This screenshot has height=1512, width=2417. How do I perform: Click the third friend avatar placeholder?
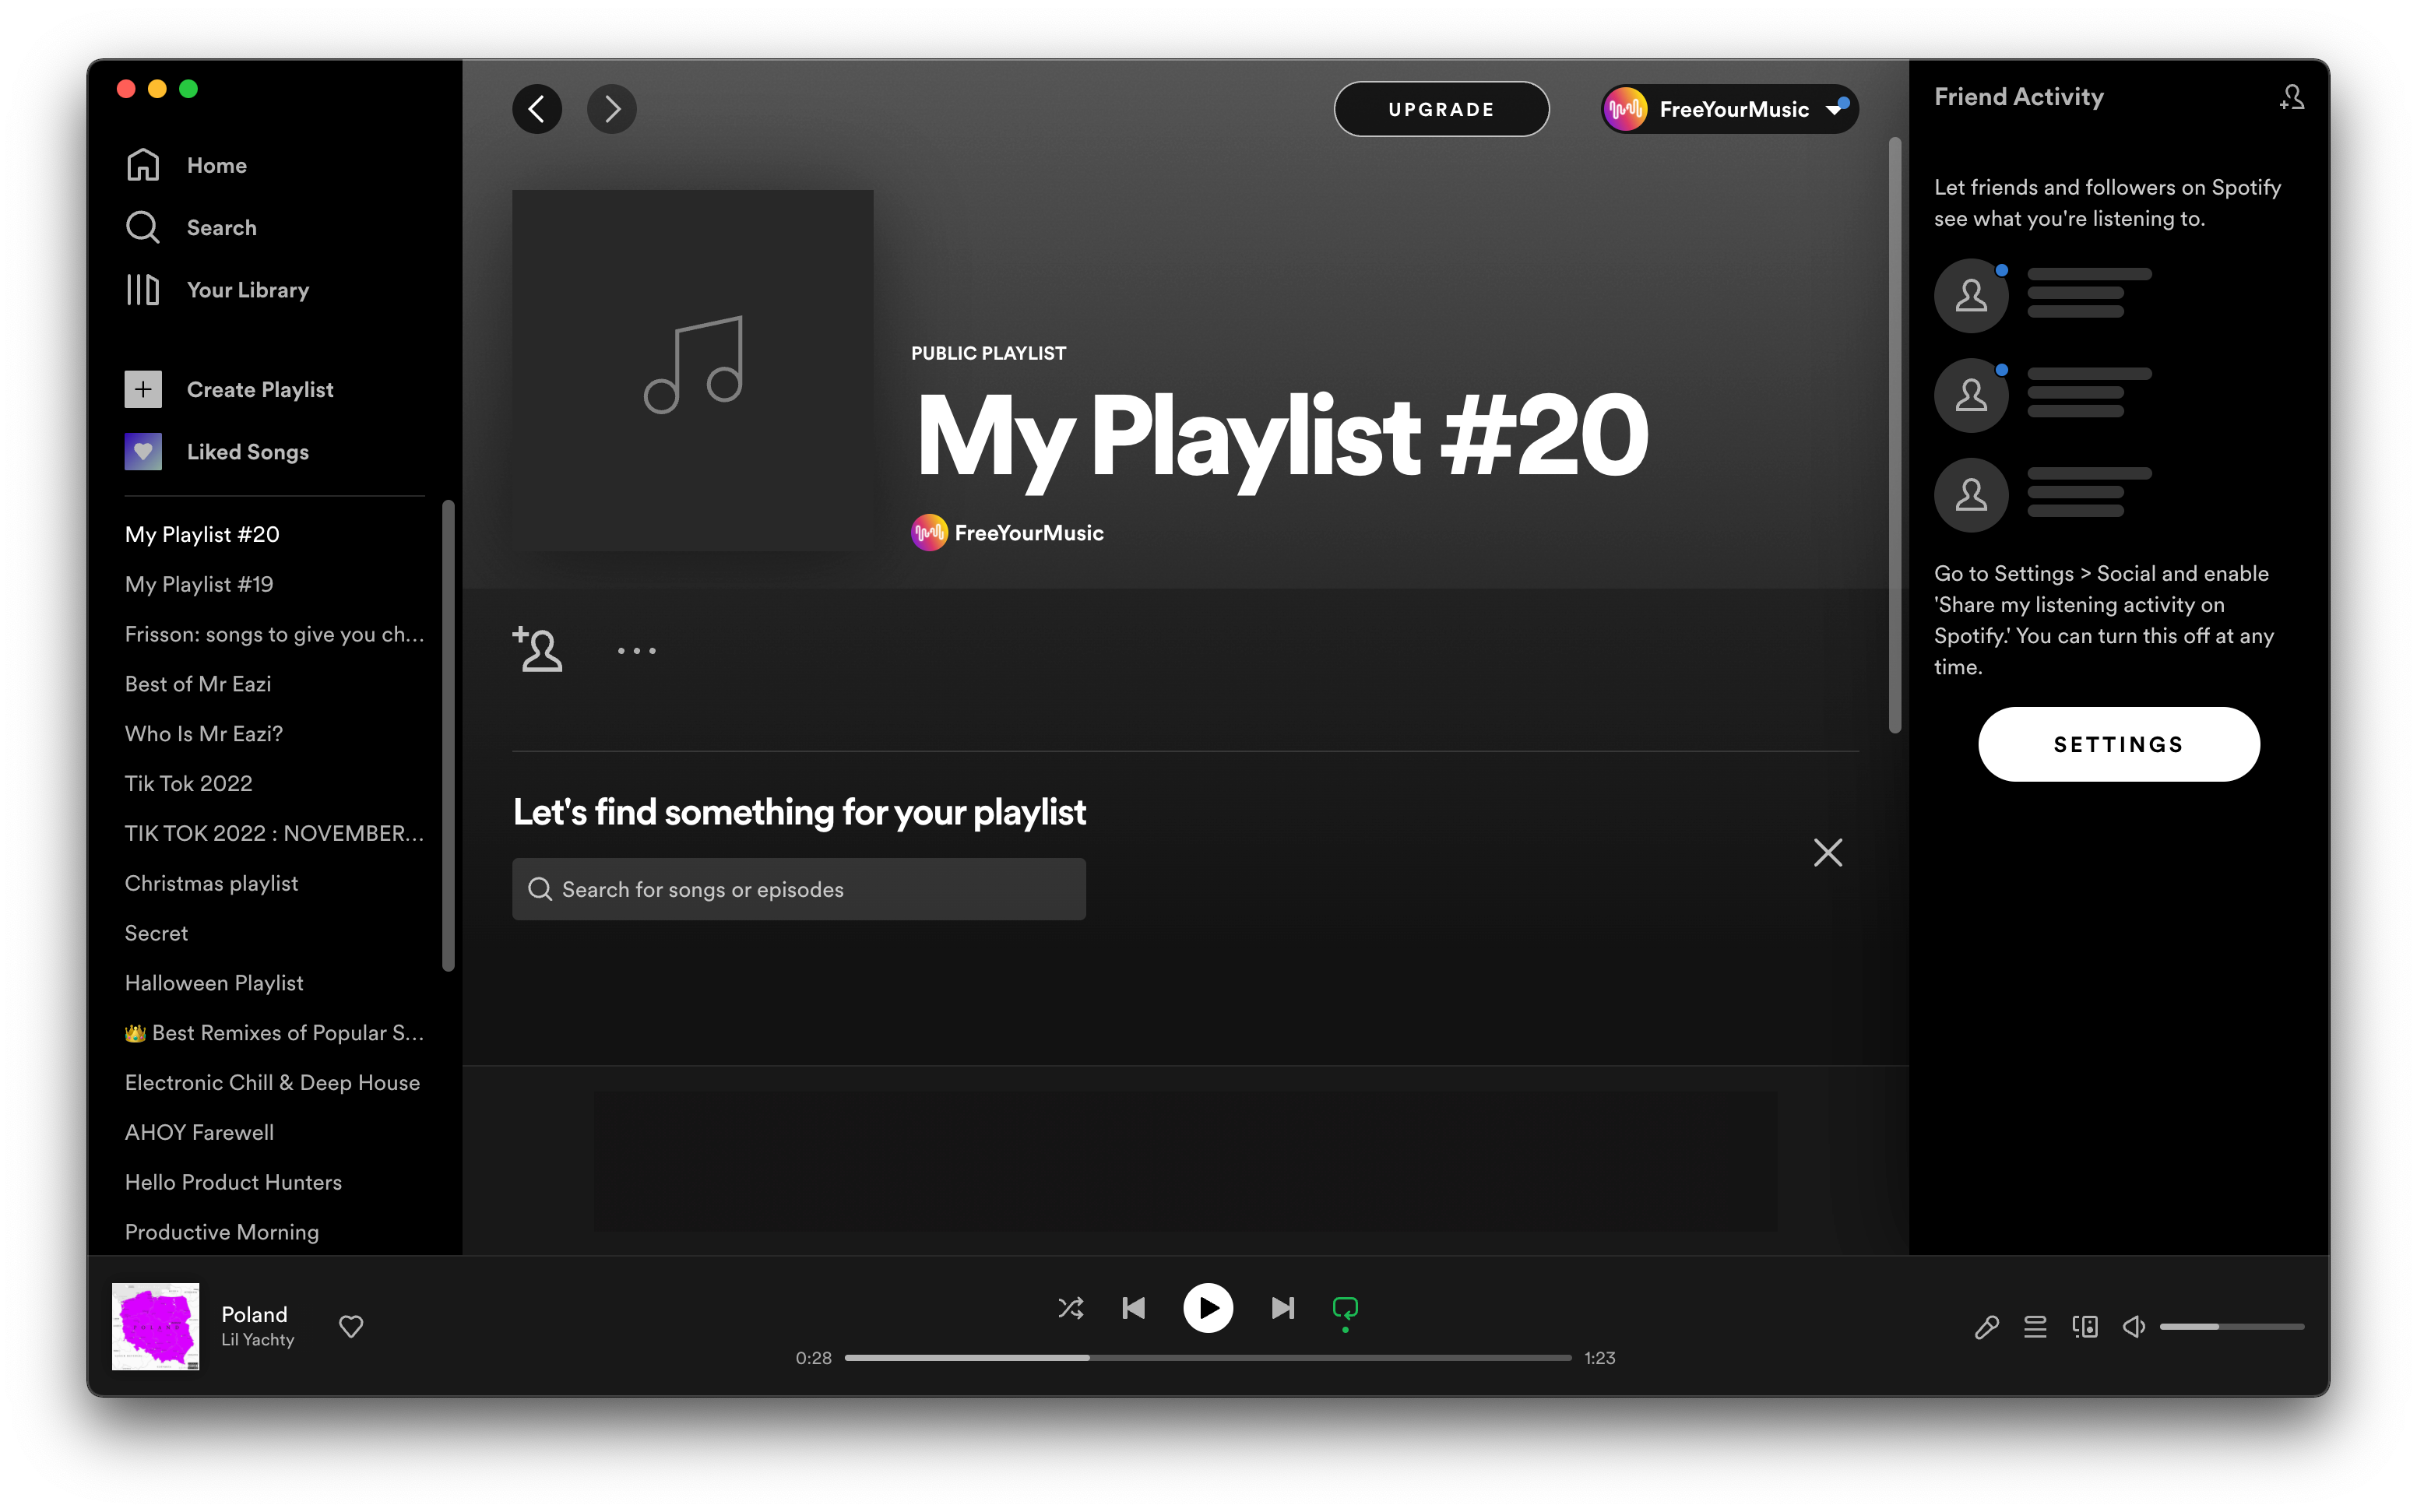[x=1971, y=495]
